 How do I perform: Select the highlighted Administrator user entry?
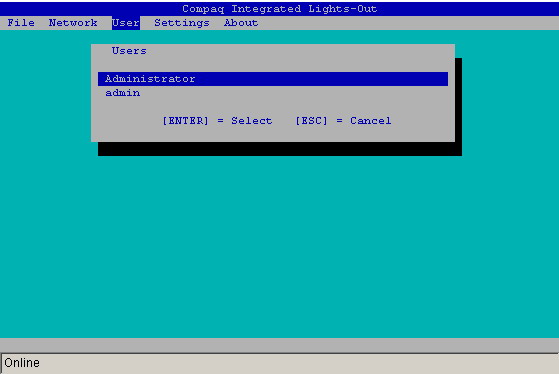coord(273,79)
